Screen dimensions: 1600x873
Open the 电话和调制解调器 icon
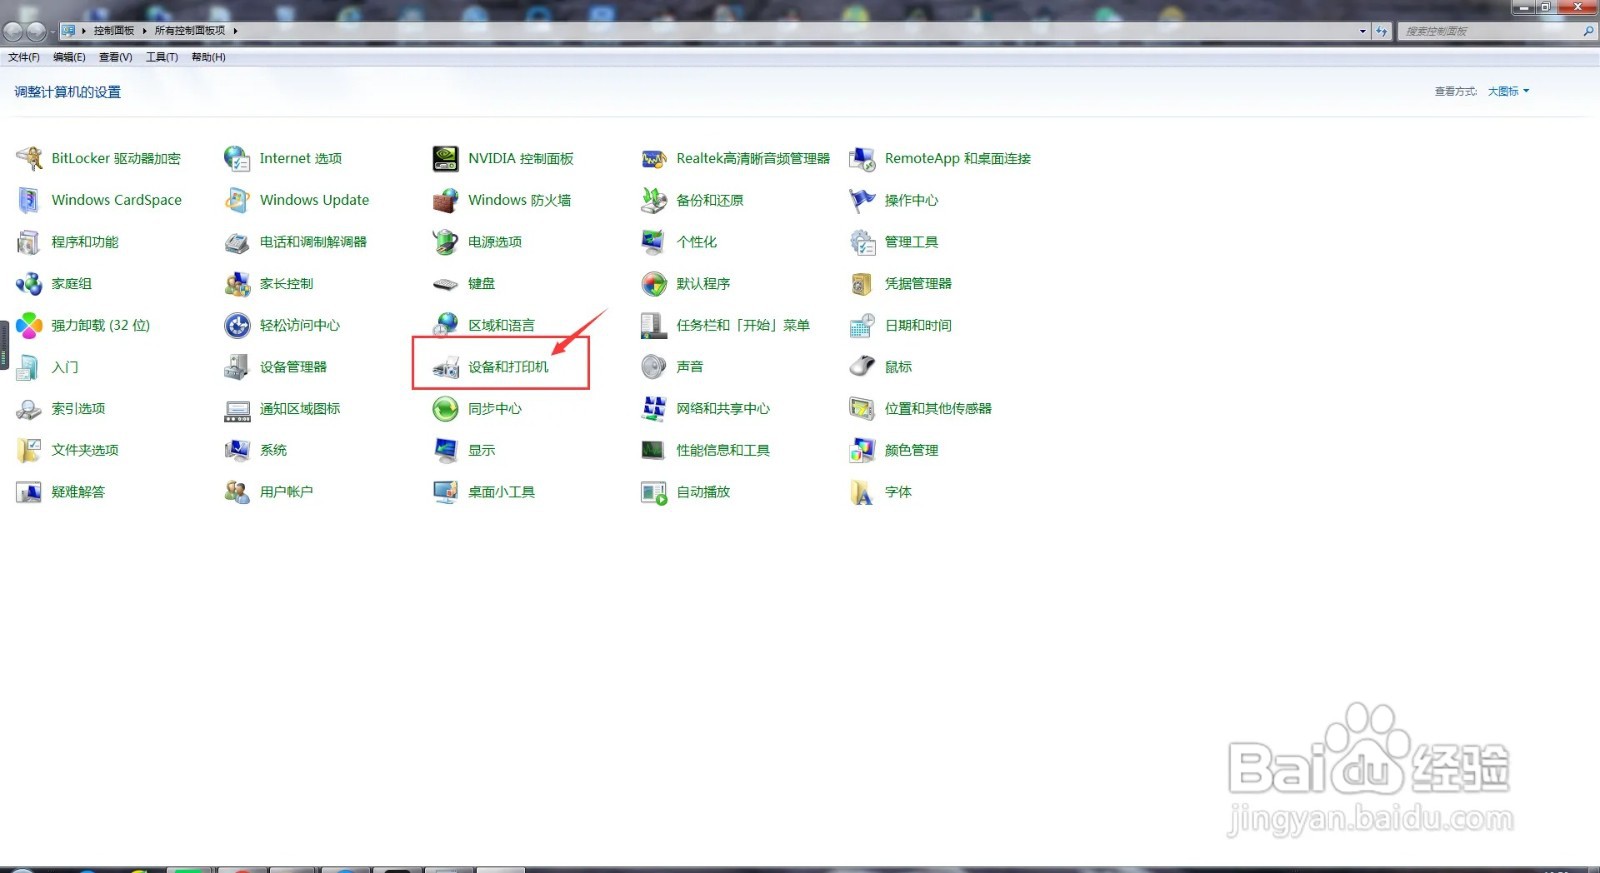[237, 242]
